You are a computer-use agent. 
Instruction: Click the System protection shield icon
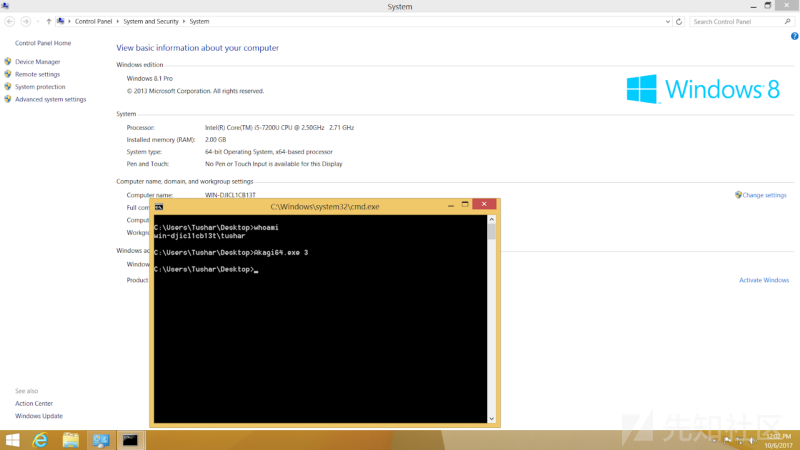tap(8, 87)
